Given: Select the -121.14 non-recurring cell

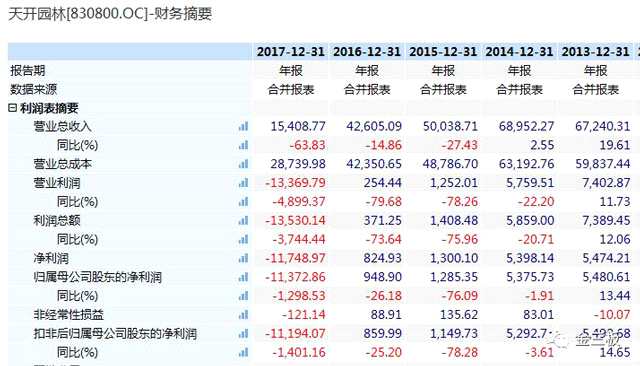Looking at the screenshot, I should click(x=304, y=315).
